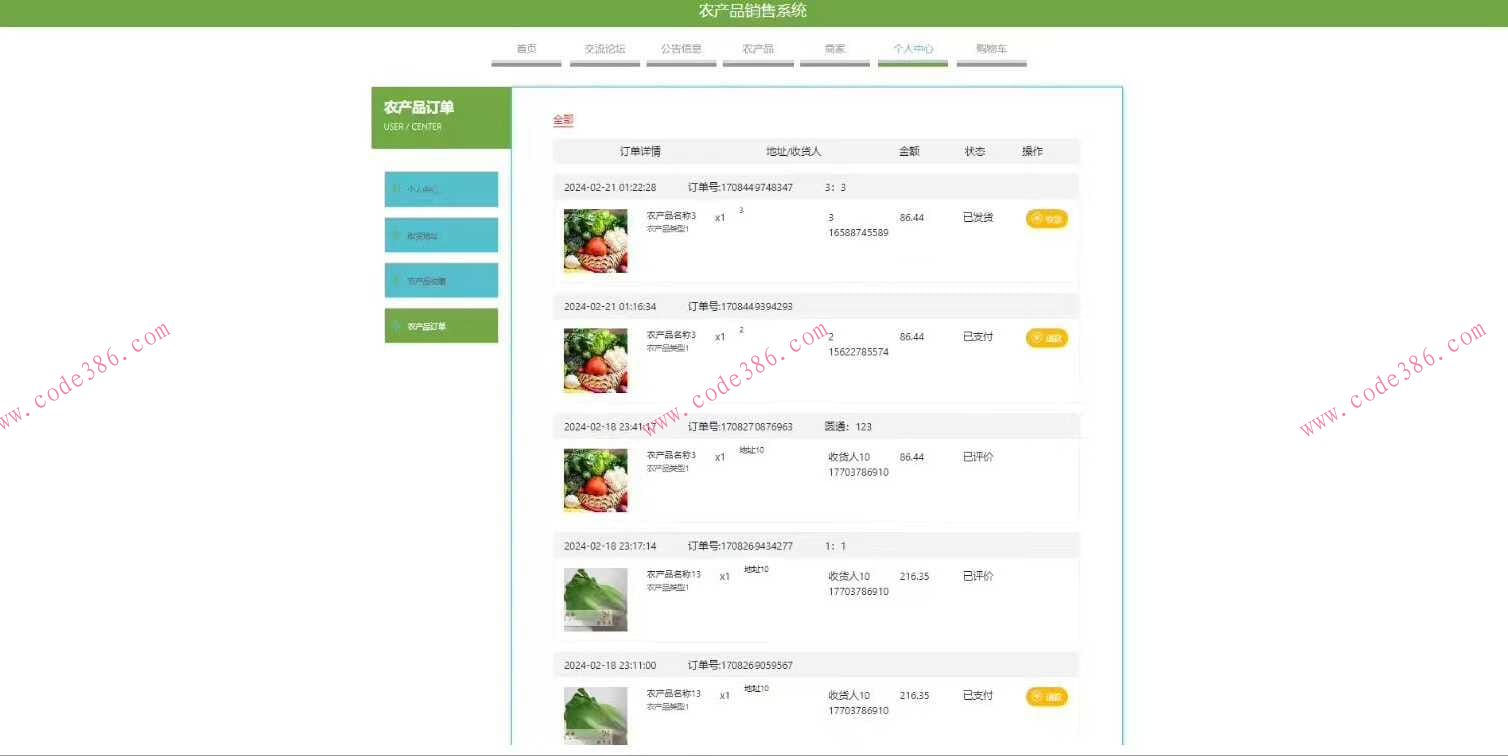Screen dimensions: 1508x756
Task: Click the green leaf thumbnail for 农产品名称13
Action: tap(595, 598)
